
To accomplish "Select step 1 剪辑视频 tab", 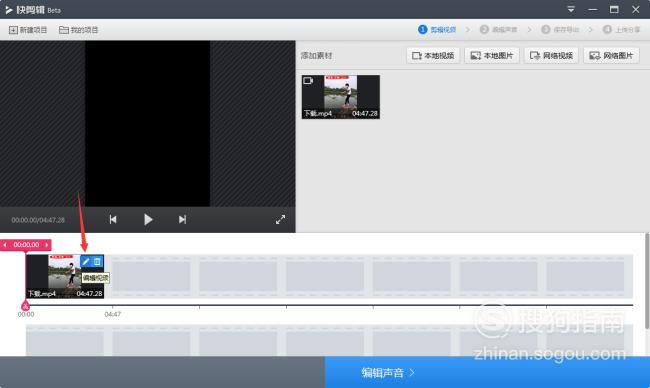I will coord(437,29).
